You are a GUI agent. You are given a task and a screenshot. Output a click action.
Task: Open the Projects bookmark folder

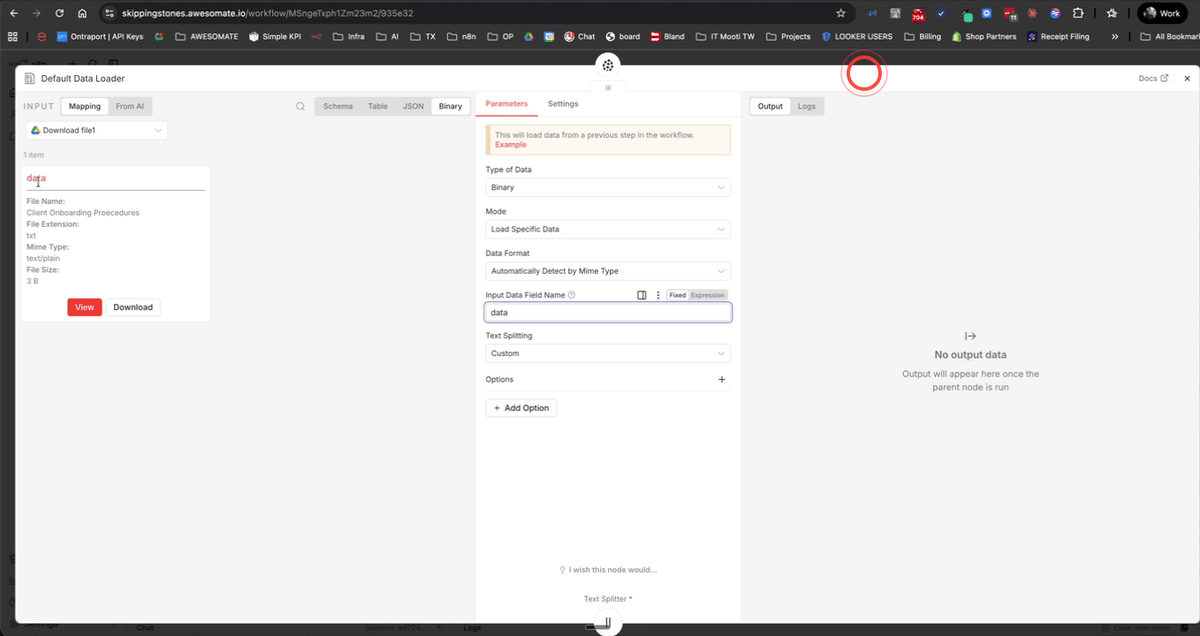[788, 37]
